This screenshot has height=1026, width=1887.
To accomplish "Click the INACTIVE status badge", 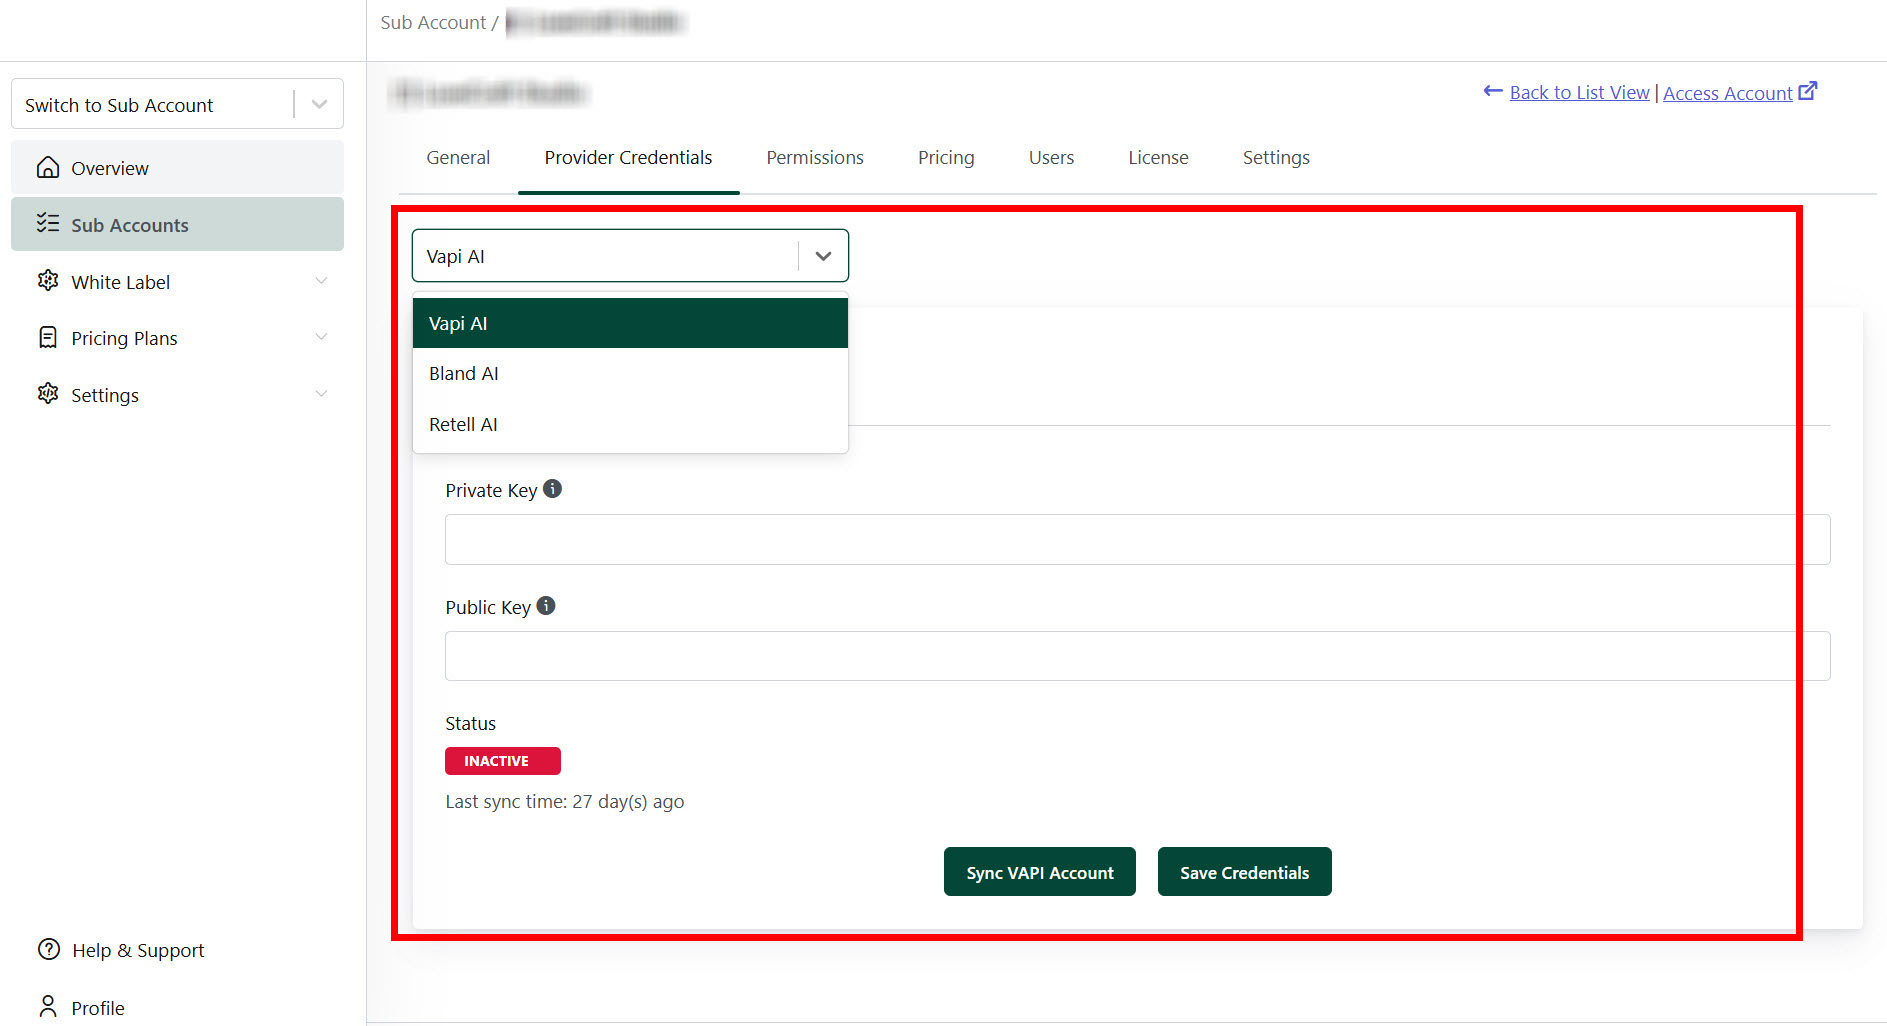I will pos(502,761).
